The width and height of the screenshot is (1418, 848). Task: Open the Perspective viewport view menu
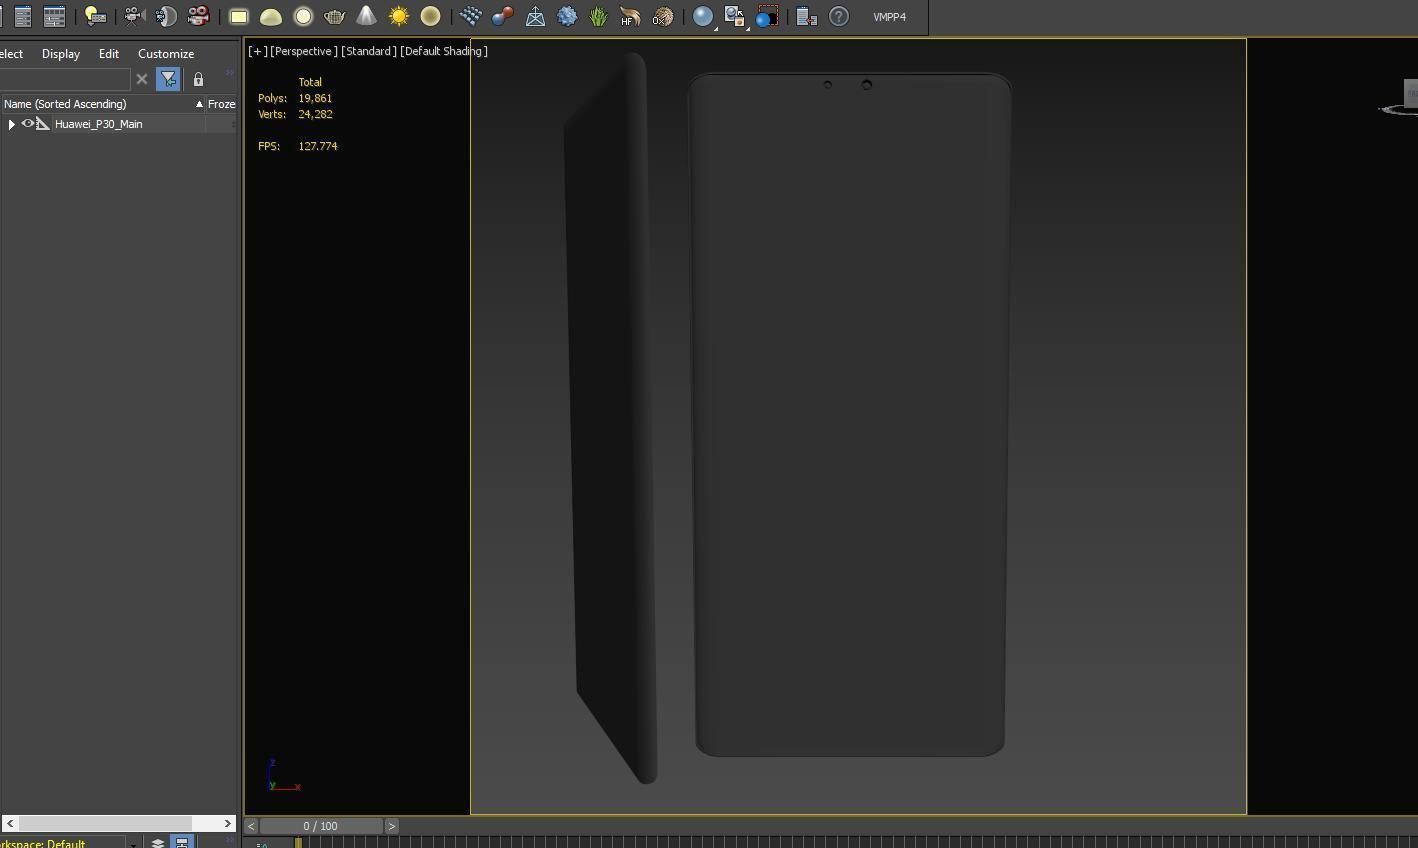click(304, 51)
